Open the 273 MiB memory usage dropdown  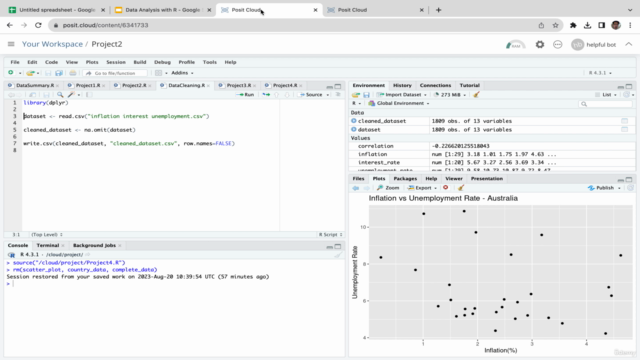[450, 95]
